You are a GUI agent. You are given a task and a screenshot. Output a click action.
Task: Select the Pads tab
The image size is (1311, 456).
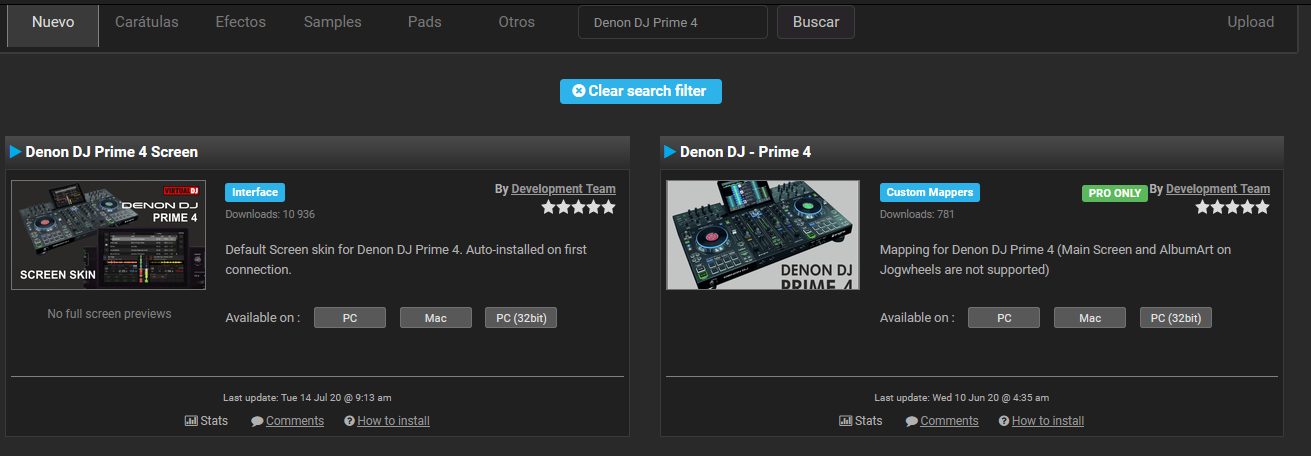(x=425, y=22)
